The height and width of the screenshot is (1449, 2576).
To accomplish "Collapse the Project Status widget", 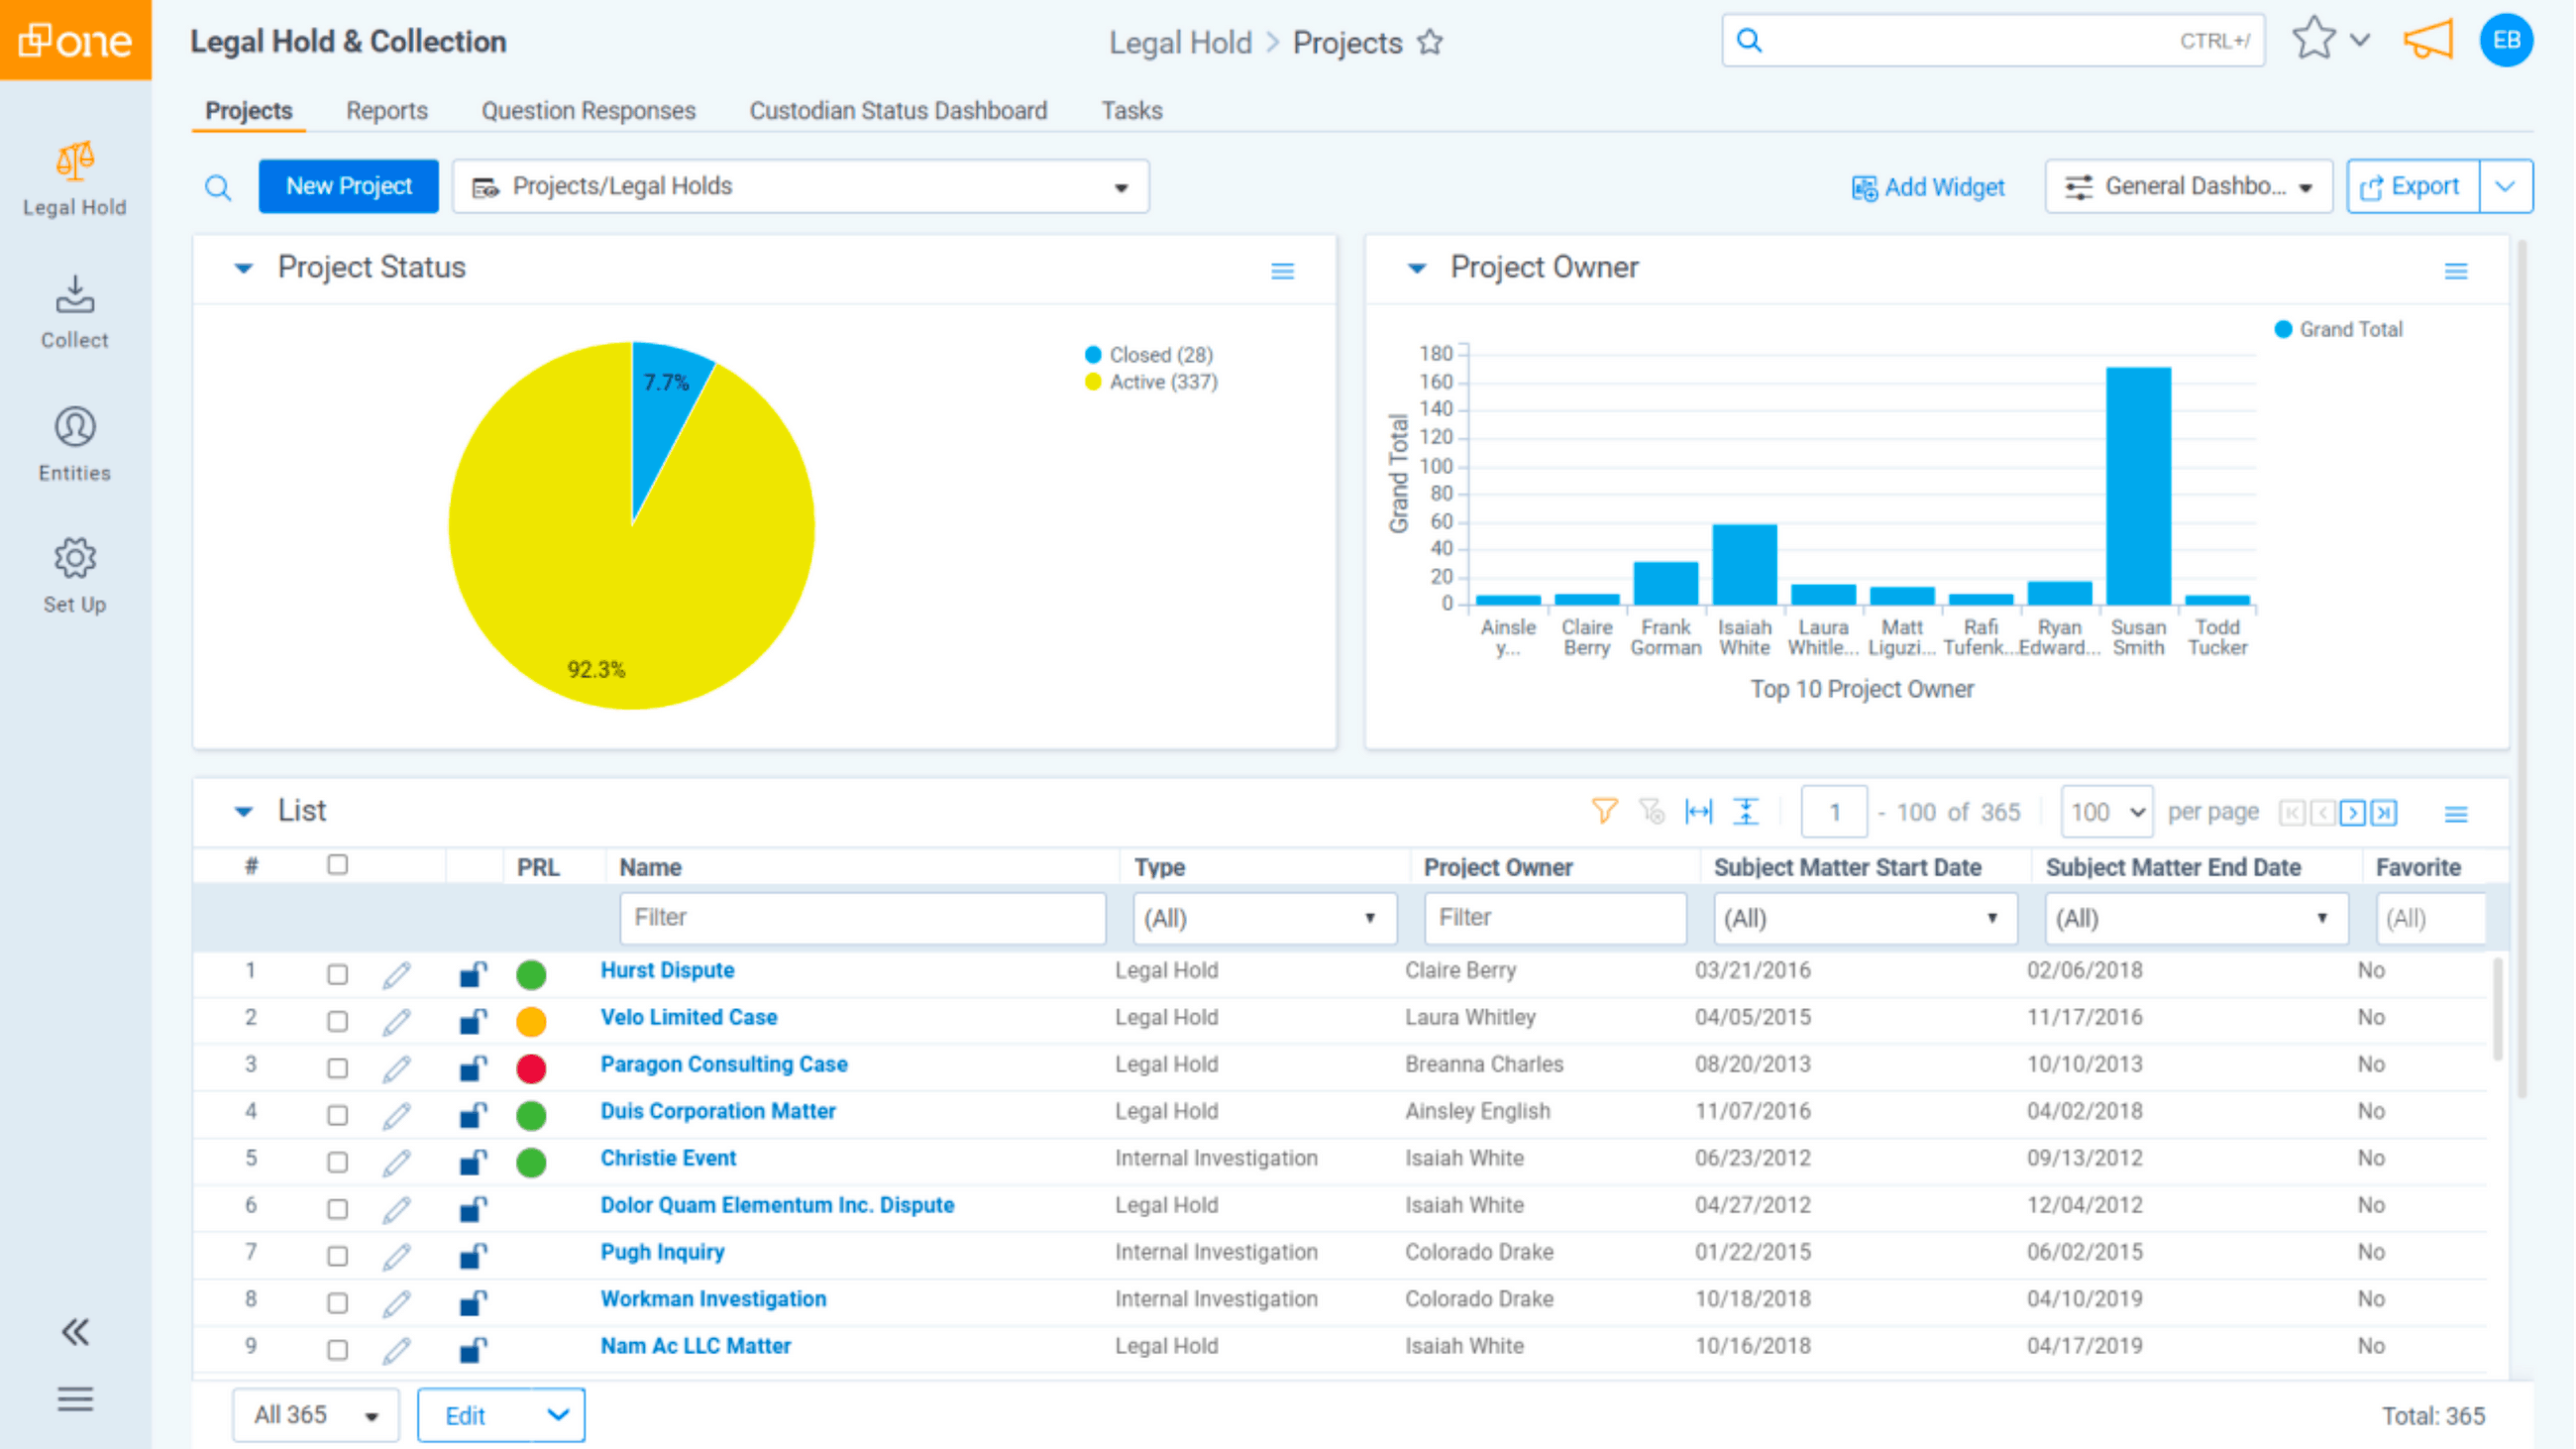I will (243, 268).
